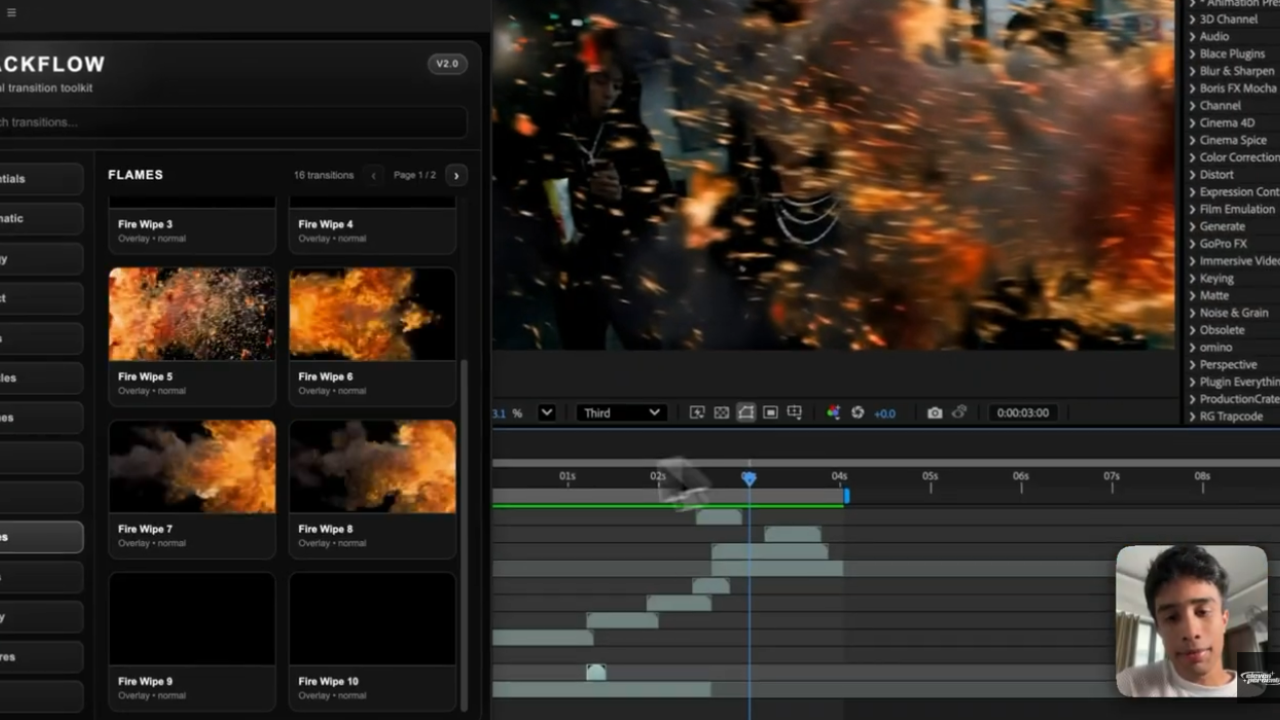Click the show channel color icon

(x=833, y=412)
